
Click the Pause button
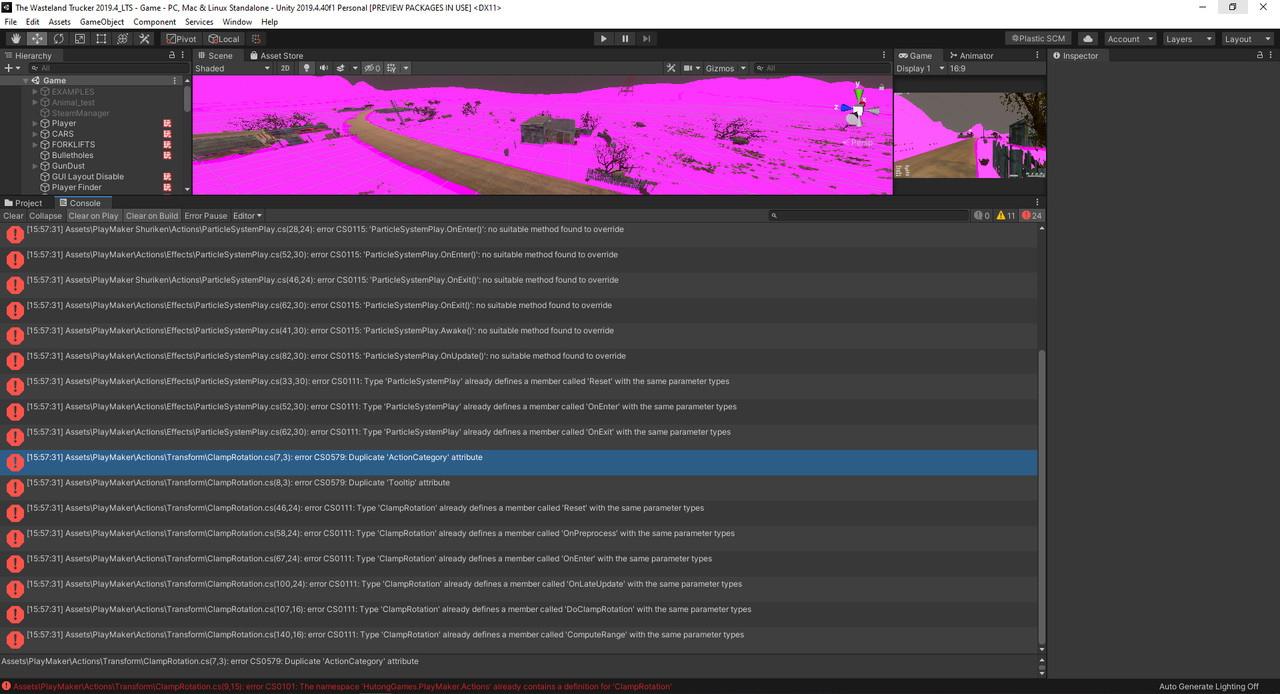pos(625,39)
